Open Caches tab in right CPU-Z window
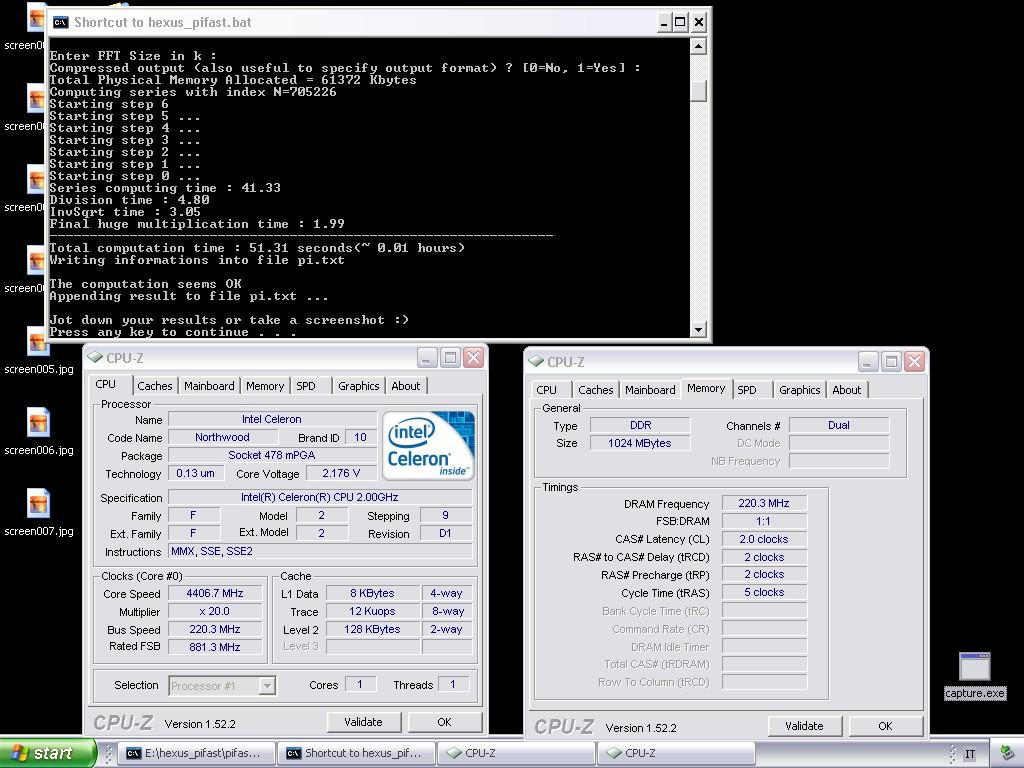The image size is (1024, 768). tap(596, 390)
